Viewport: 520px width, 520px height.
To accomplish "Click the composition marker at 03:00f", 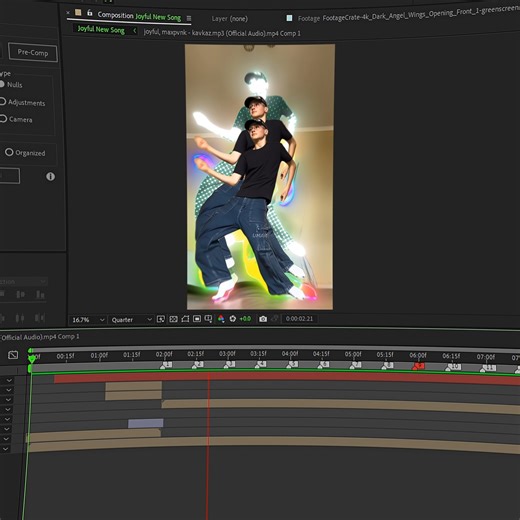I will point(229,365).
